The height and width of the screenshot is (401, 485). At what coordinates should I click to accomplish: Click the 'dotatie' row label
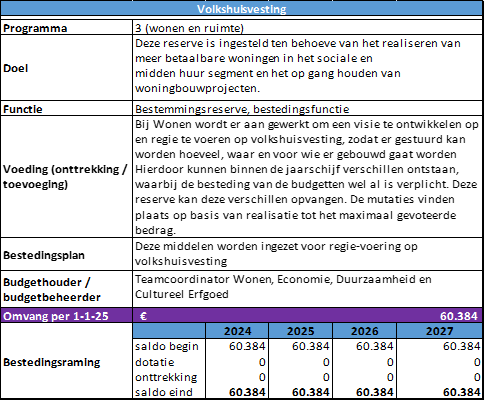point(155,362)
